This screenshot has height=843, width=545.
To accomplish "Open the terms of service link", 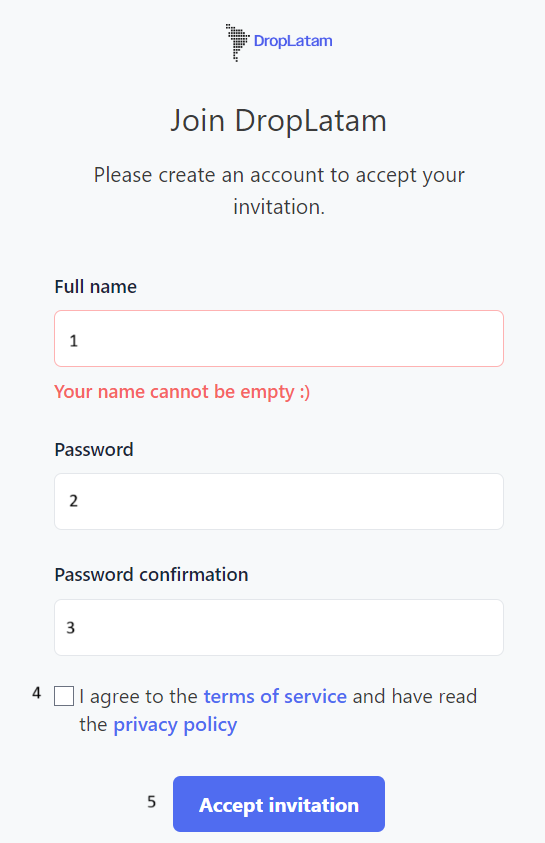I will point(275,696).
